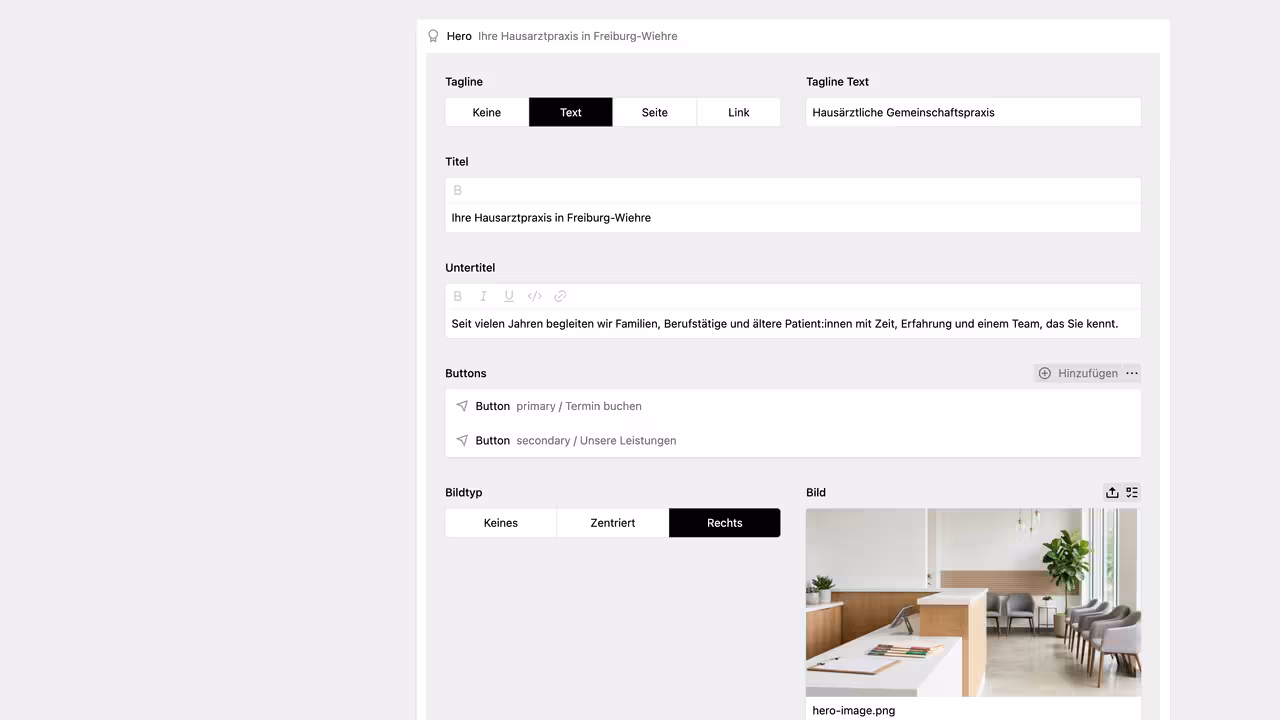Toggle underline in Untertitel toolbar
This screenshot has width=1280, height=720.
tap(509, 296)
